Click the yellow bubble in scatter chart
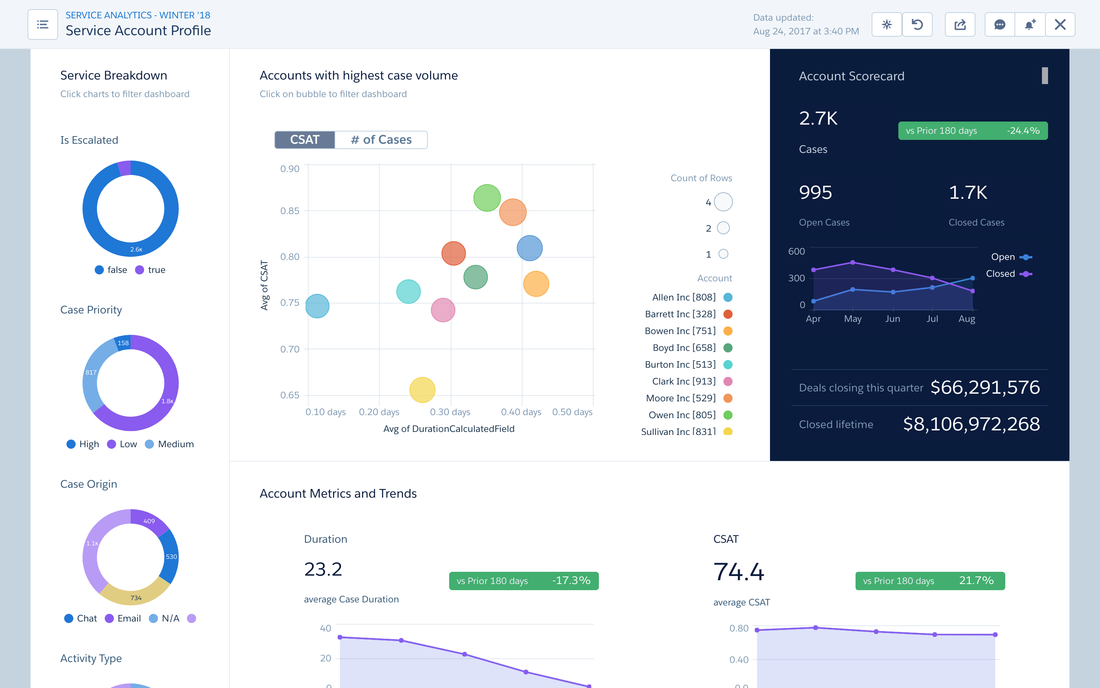The height and width of the screenshot is (688, 1100). [x=422, y=389]
